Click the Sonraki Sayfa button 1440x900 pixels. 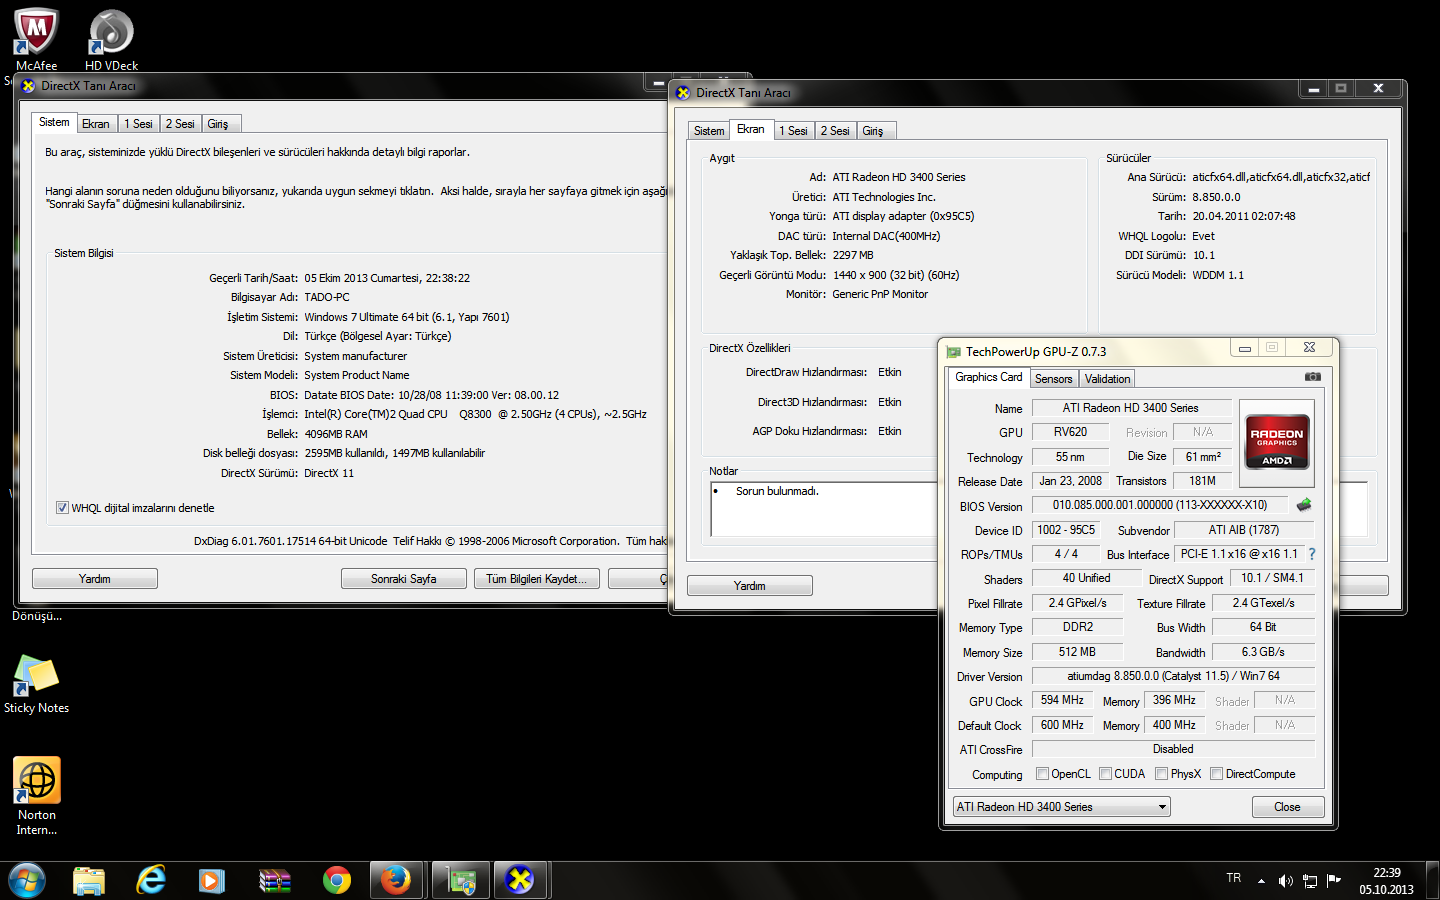pos(404,579)
